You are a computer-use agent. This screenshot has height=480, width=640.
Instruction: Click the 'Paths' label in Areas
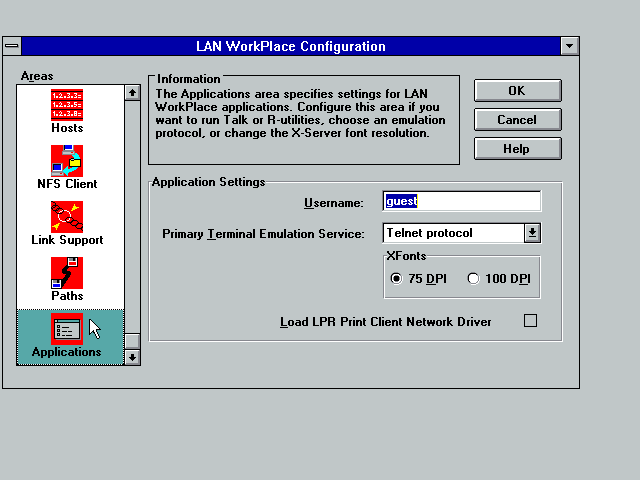[x=67, y=296]
